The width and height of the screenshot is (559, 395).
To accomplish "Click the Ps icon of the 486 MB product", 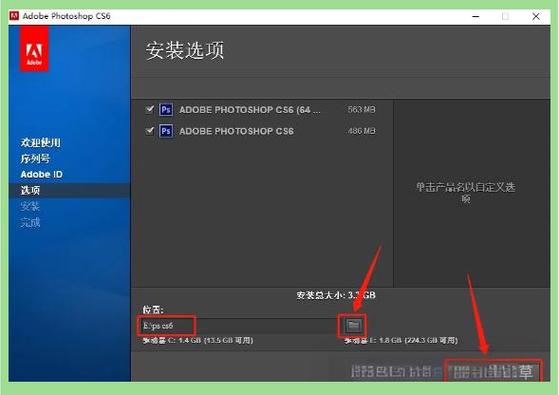I will tap(166, 131).
